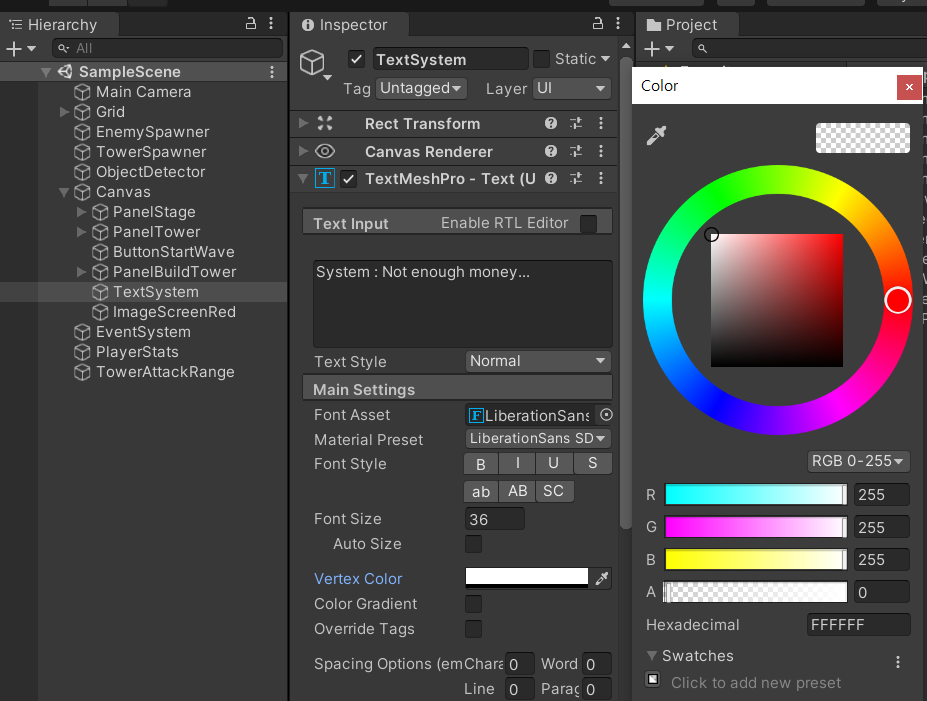Toggle the Static checkbox
927x701 pixels.
point(541,59)
